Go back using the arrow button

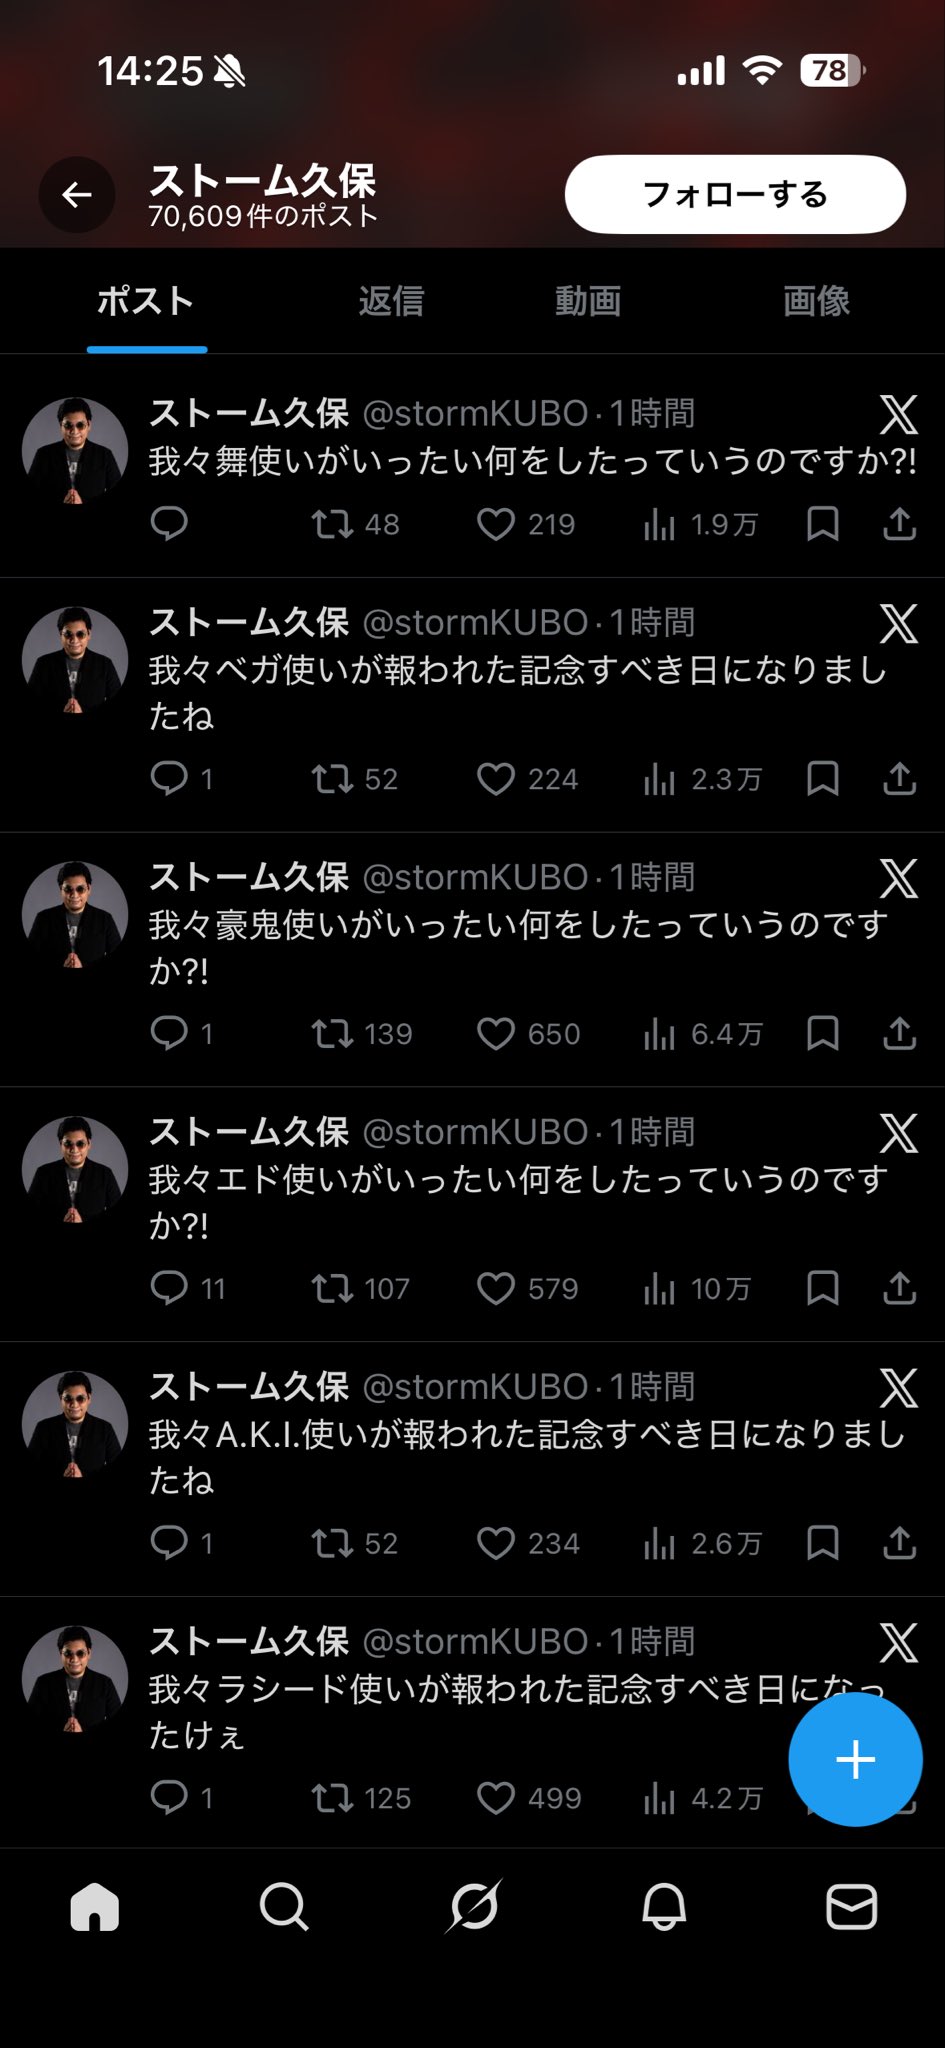coord(76,195)
